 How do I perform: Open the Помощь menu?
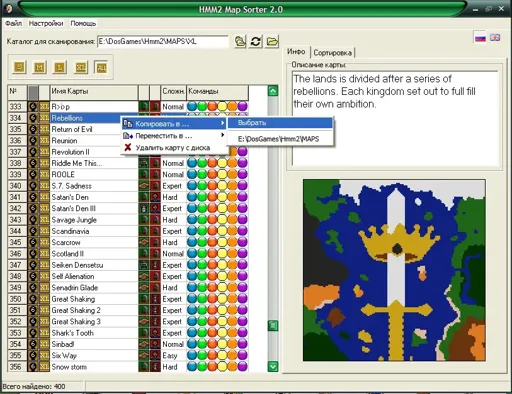(83, 23)
